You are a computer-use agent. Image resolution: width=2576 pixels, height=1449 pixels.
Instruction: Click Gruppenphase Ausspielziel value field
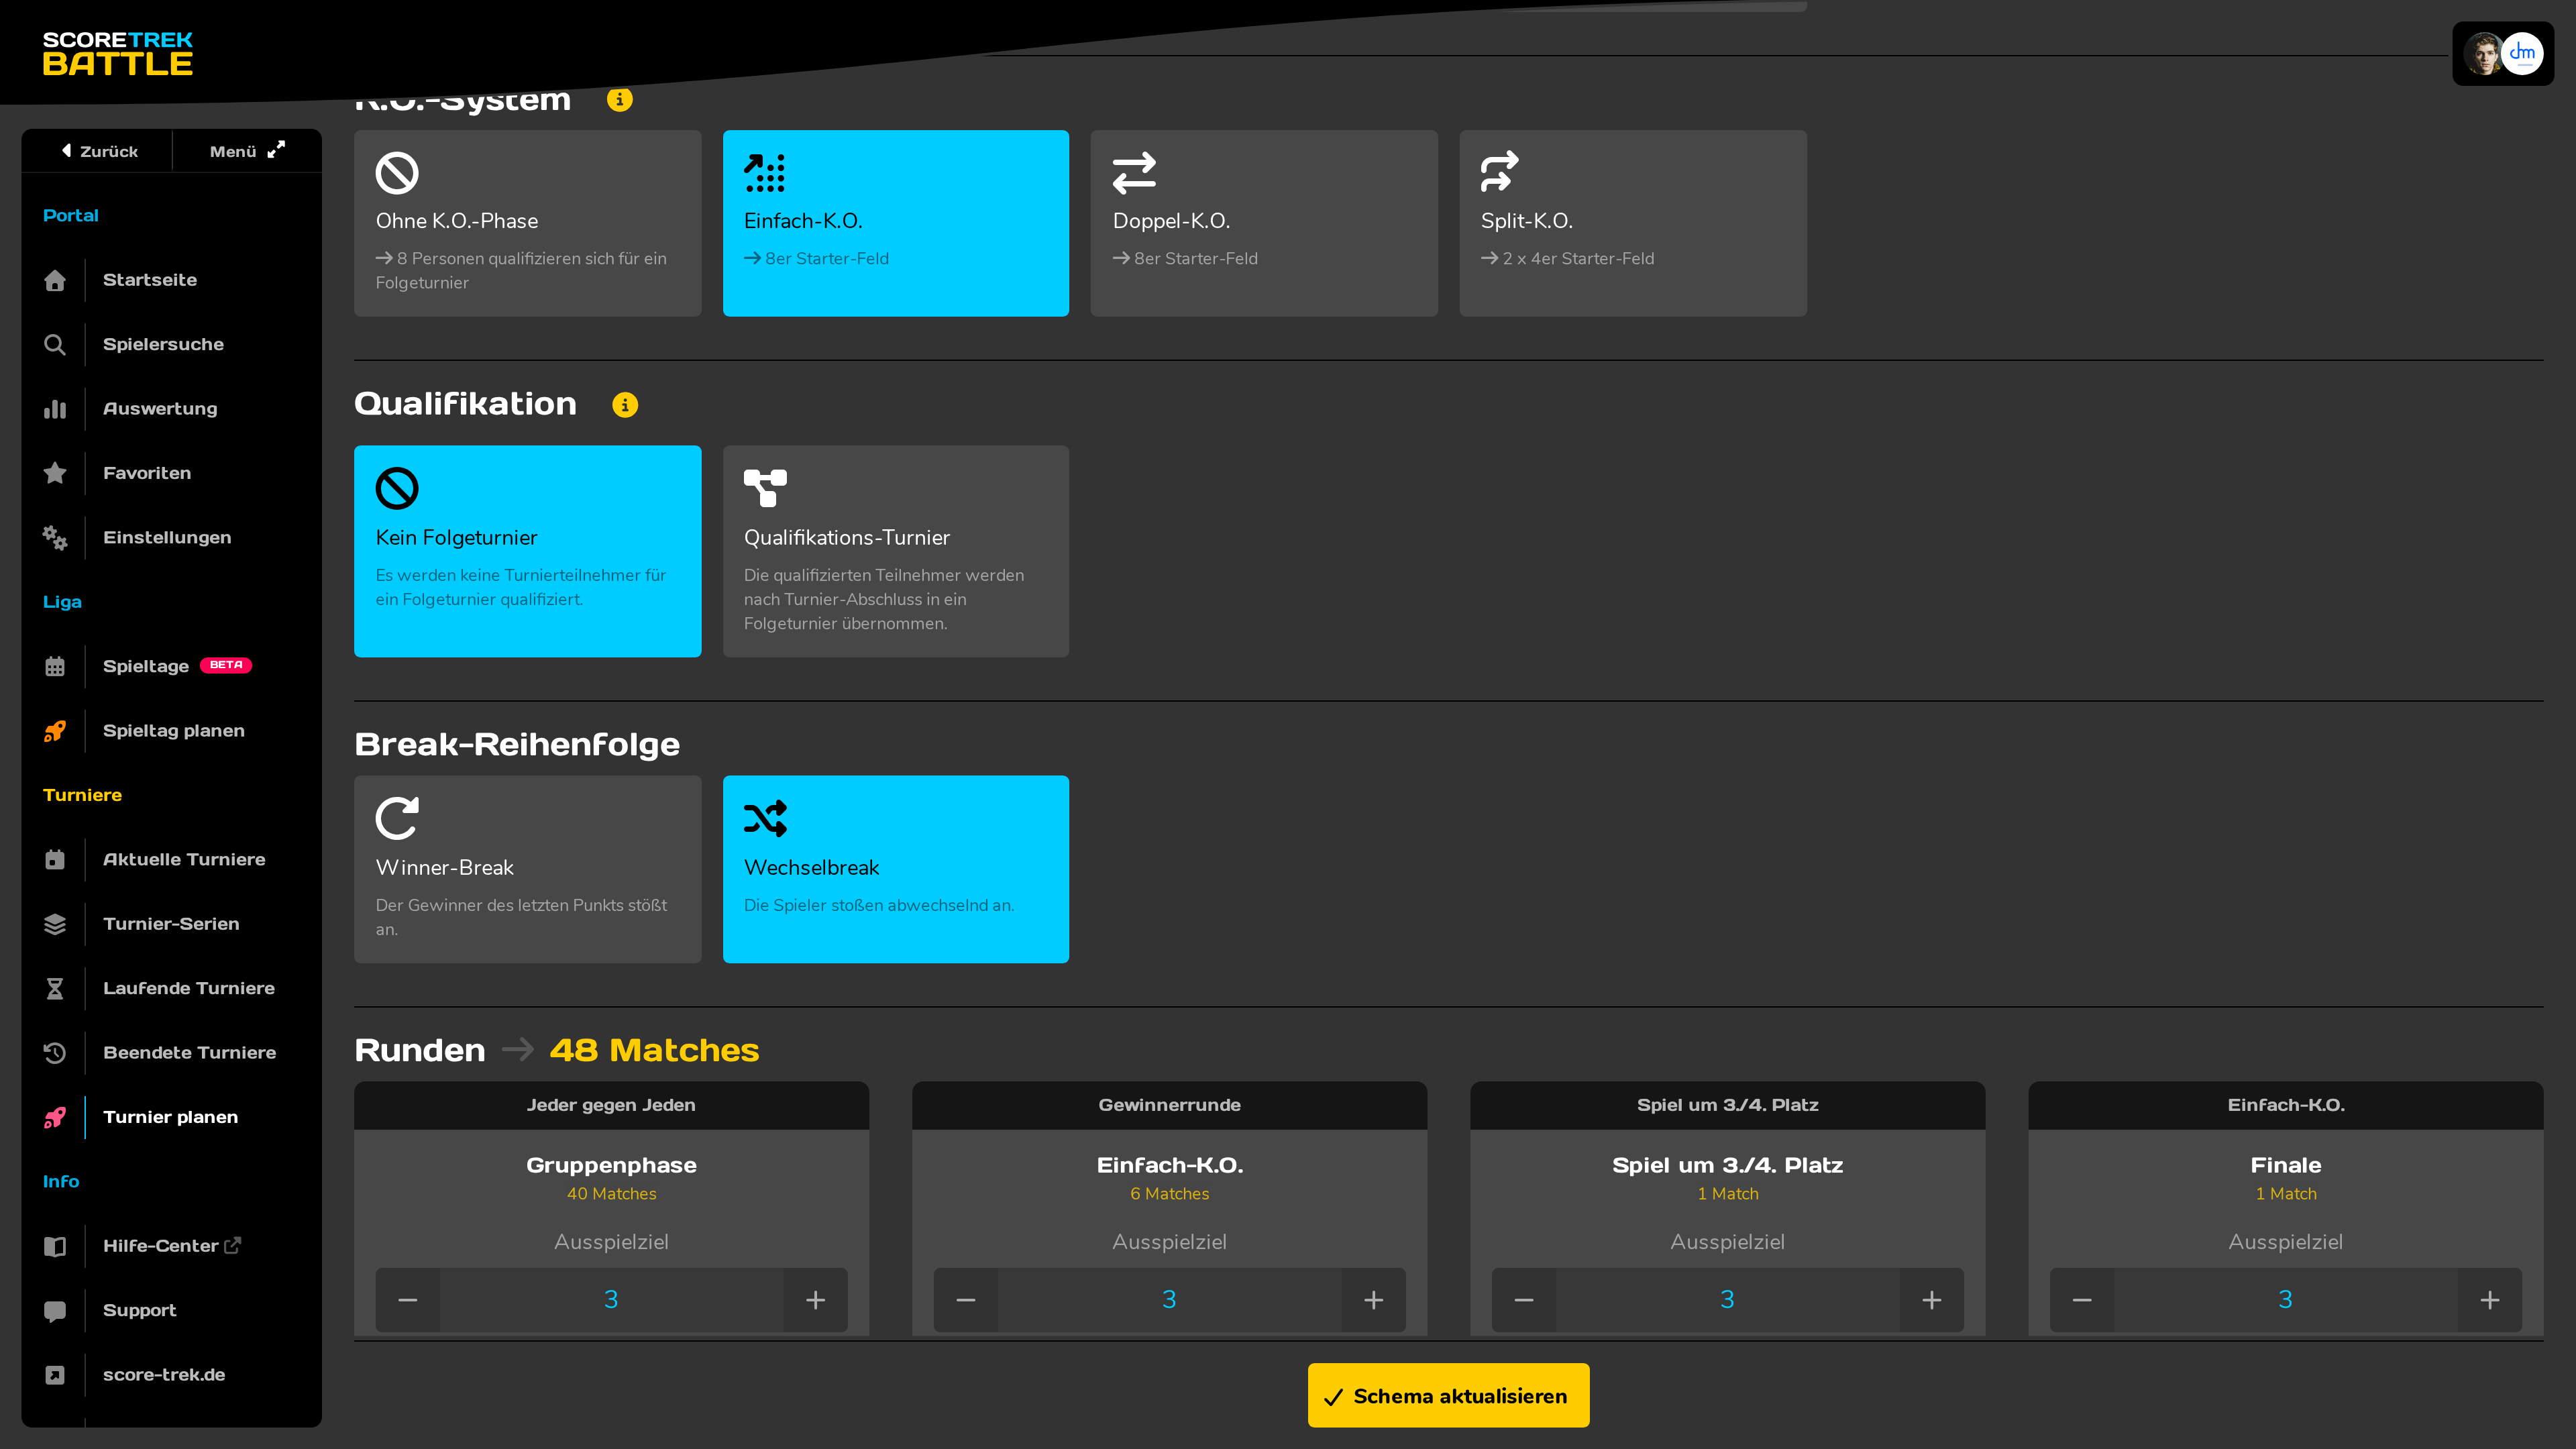[x=611, y=1300]
